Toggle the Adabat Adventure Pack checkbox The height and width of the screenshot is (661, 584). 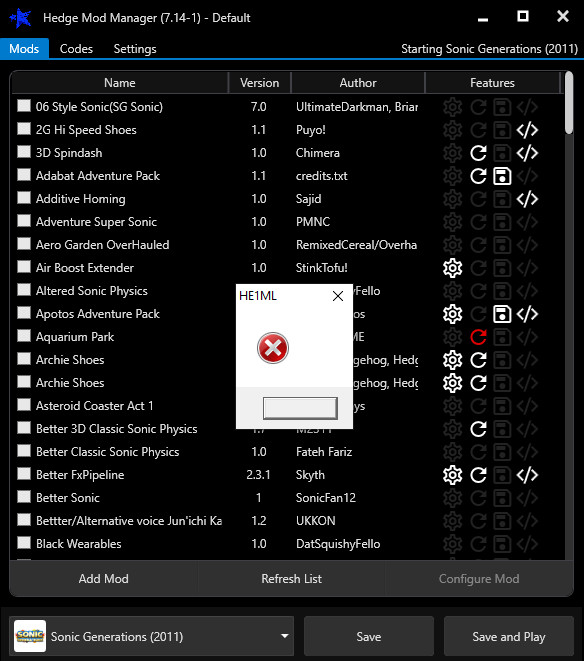(x=24, y=175)
